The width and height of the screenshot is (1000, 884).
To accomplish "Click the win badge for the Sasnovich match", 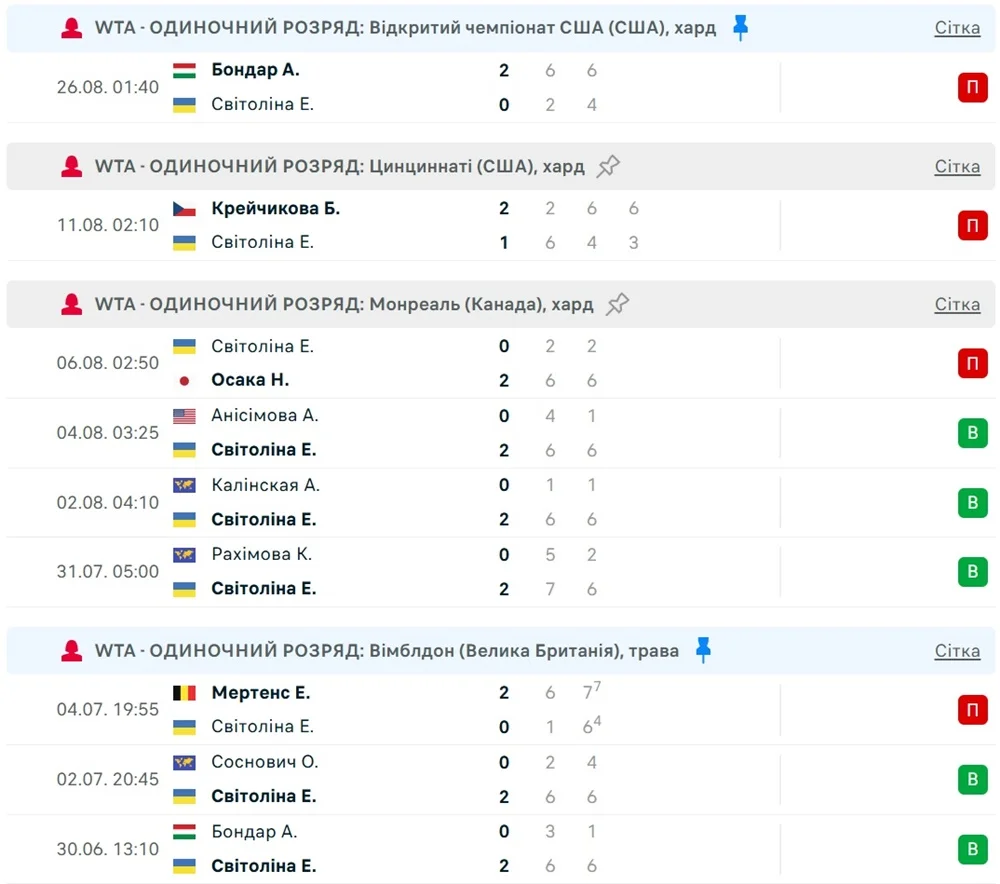I will pyautogui.click(x=972, y=779).
